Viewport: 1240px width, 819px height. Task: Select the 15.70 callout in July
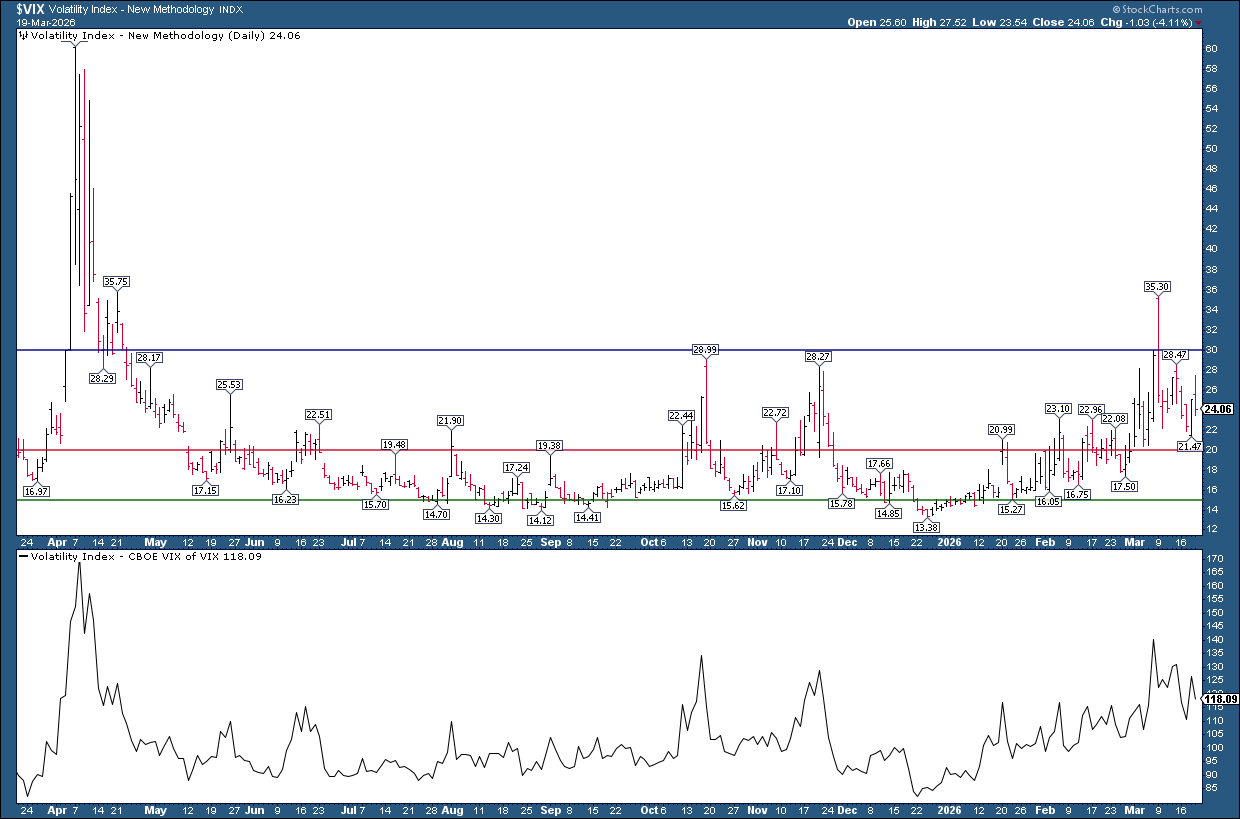[375, 506]
